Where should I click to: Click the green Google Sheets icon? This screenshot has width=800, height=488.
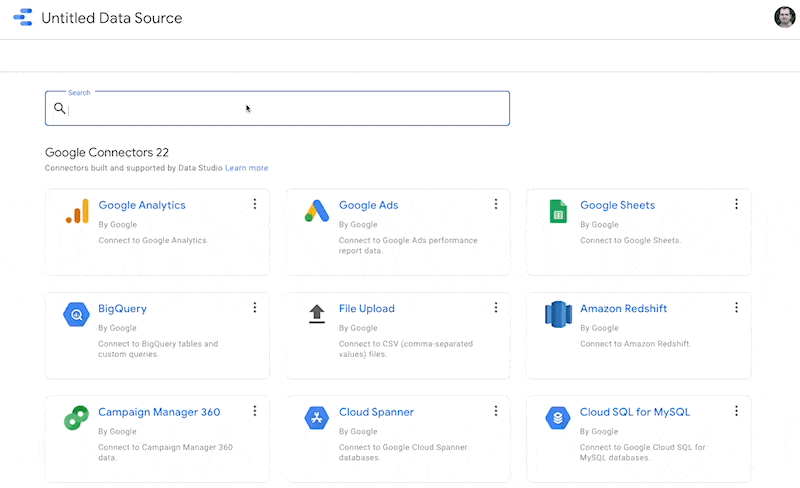(558, 211)
